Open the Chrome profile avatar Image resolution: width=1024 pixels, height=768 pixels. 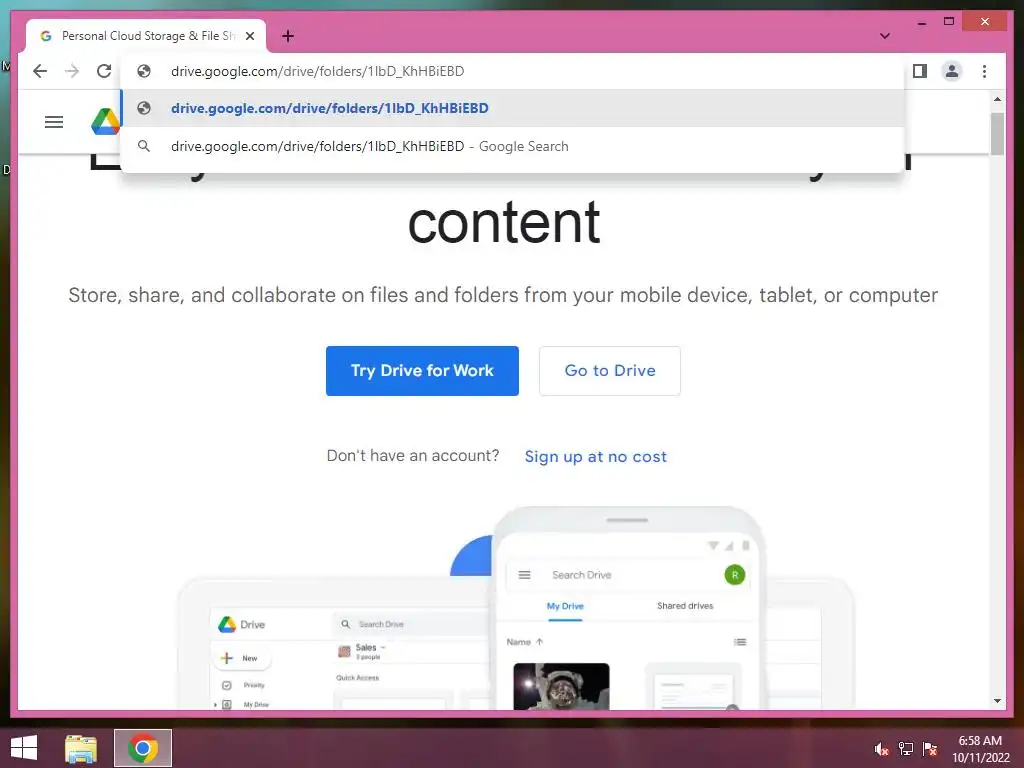[x=952, y=71]
